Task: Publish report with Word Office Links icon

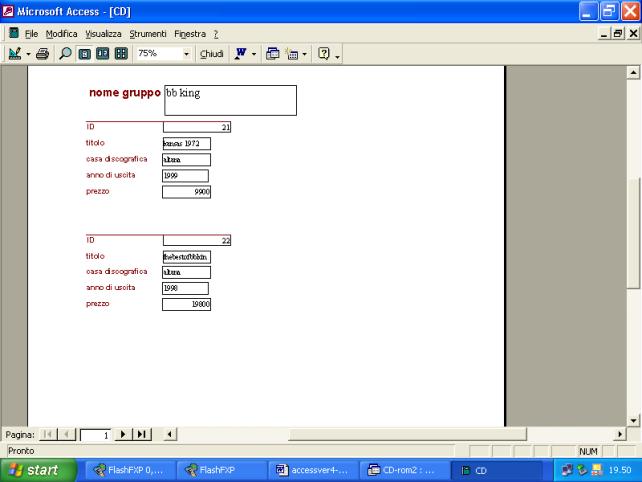Action: pyautogui.click(x=241, y=54)
